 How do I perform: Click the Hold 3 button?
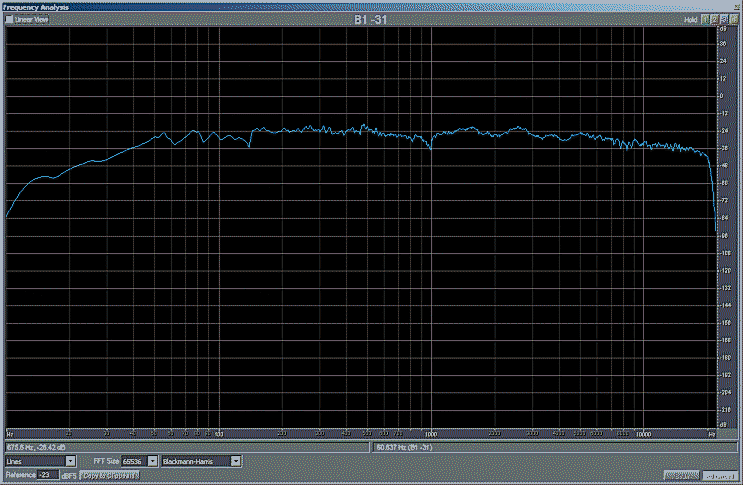point(724,19)
